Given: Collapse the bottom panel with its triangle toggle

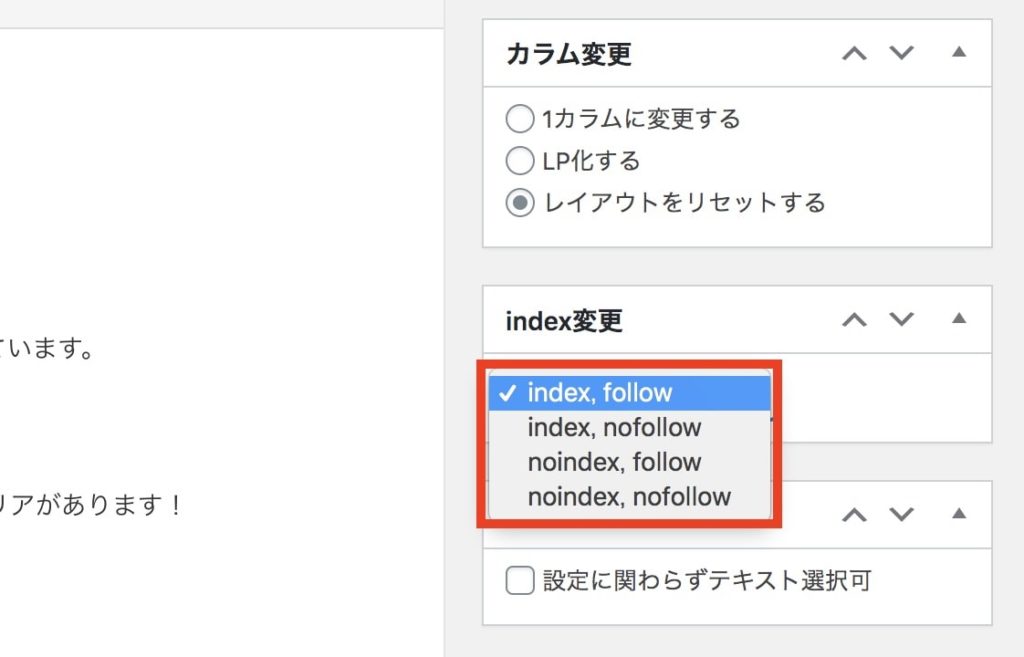Looking at the screenshot, I should (959, 513).
